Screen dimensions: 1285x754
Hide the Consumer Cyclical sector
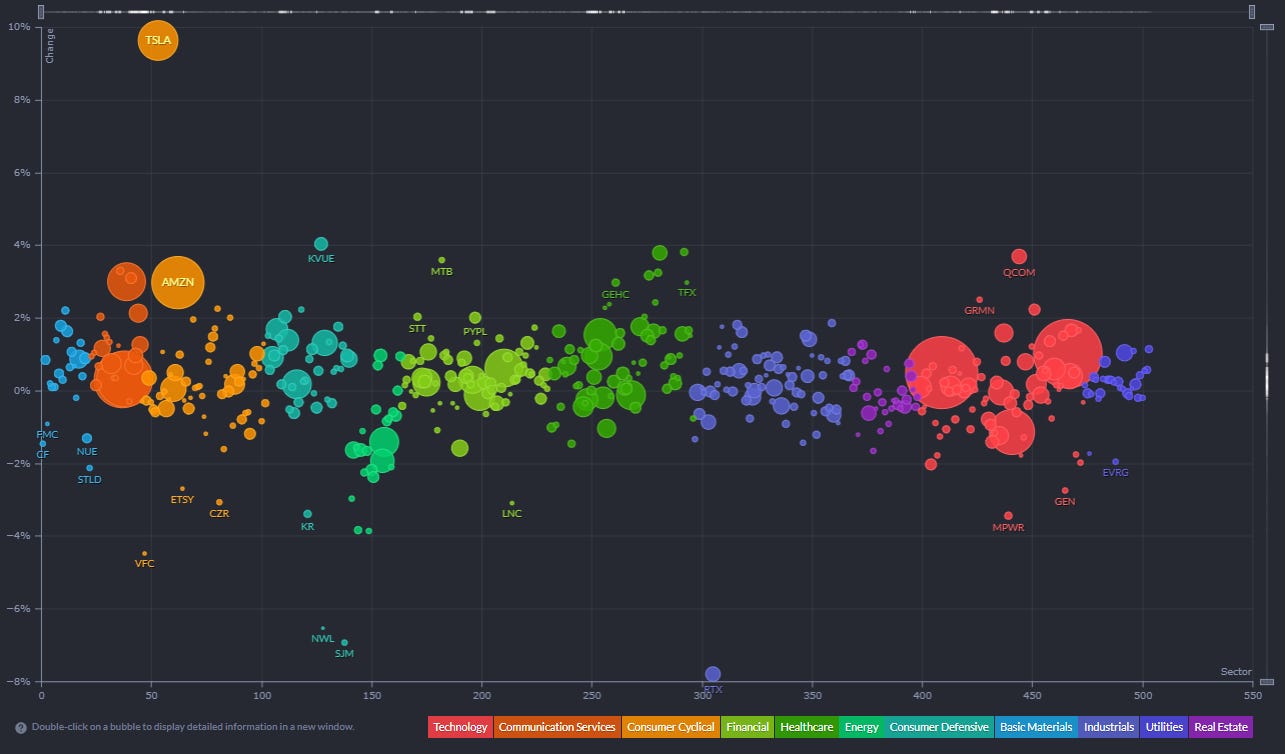coord(671,727)
